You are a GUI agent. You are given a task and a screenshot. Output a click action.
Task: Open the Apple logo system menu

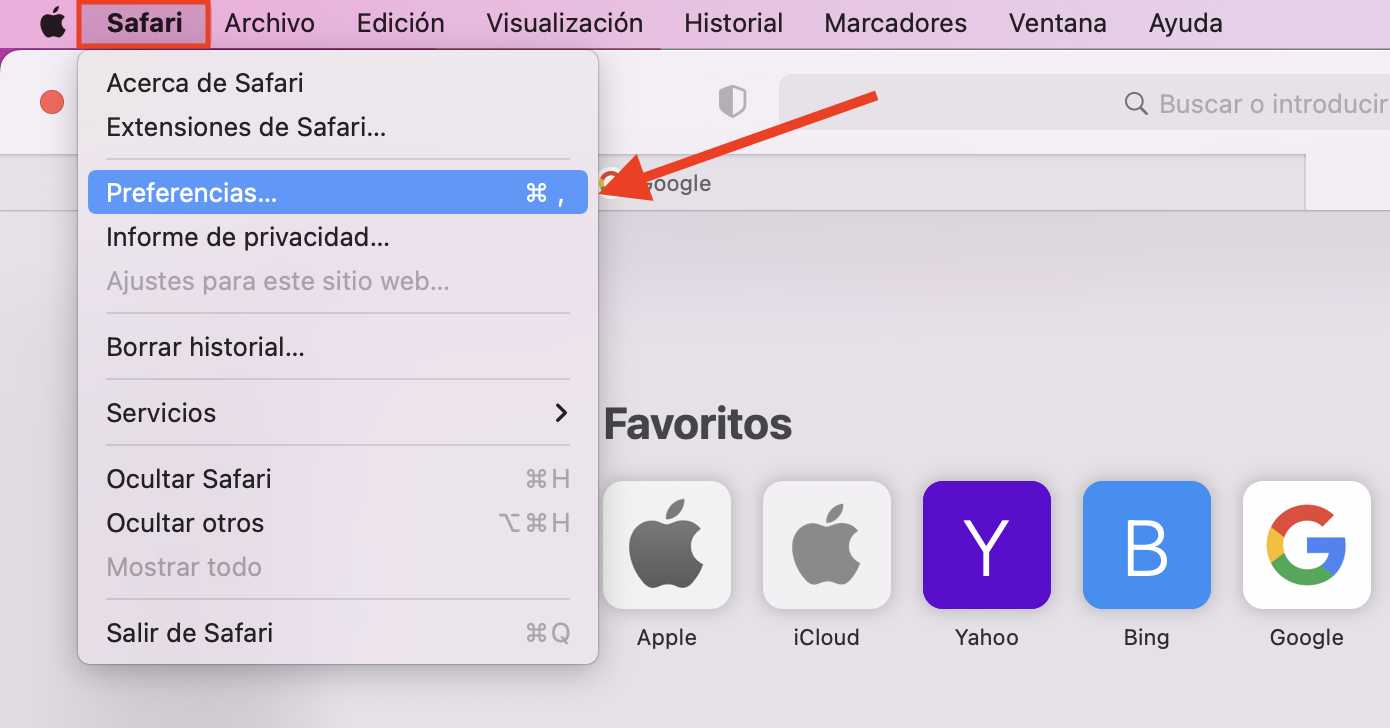52,23
